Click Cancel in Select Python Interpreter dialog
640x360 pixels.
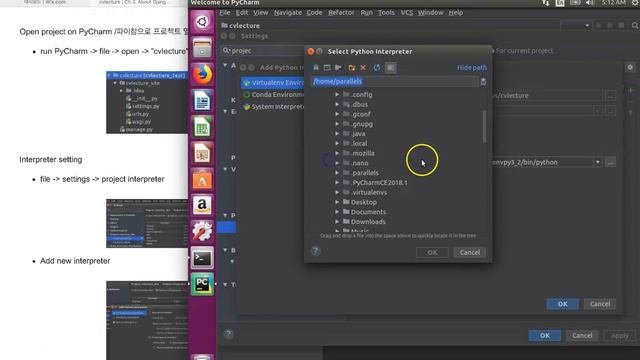[470, 252]
